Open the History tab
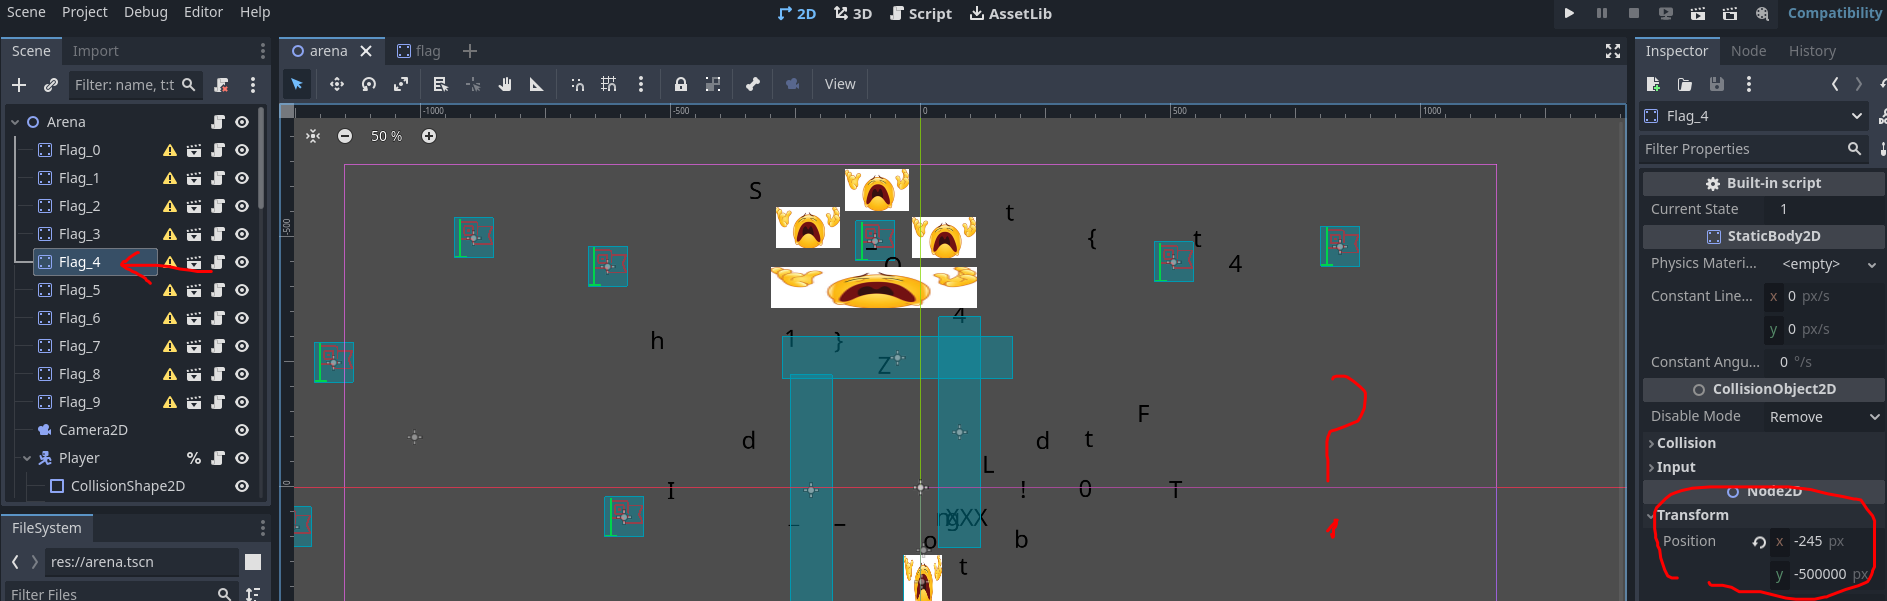The width and height of the screenshot is (1887, 601). click(x=1812, y=51)
